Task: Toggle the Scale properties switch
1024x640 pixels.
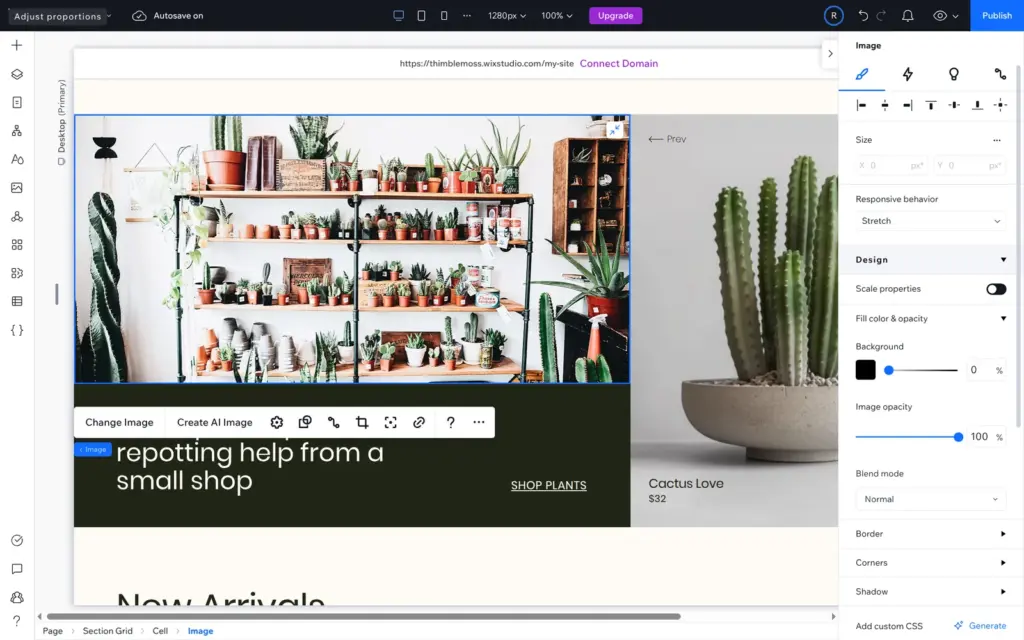Action: (996, 289)
